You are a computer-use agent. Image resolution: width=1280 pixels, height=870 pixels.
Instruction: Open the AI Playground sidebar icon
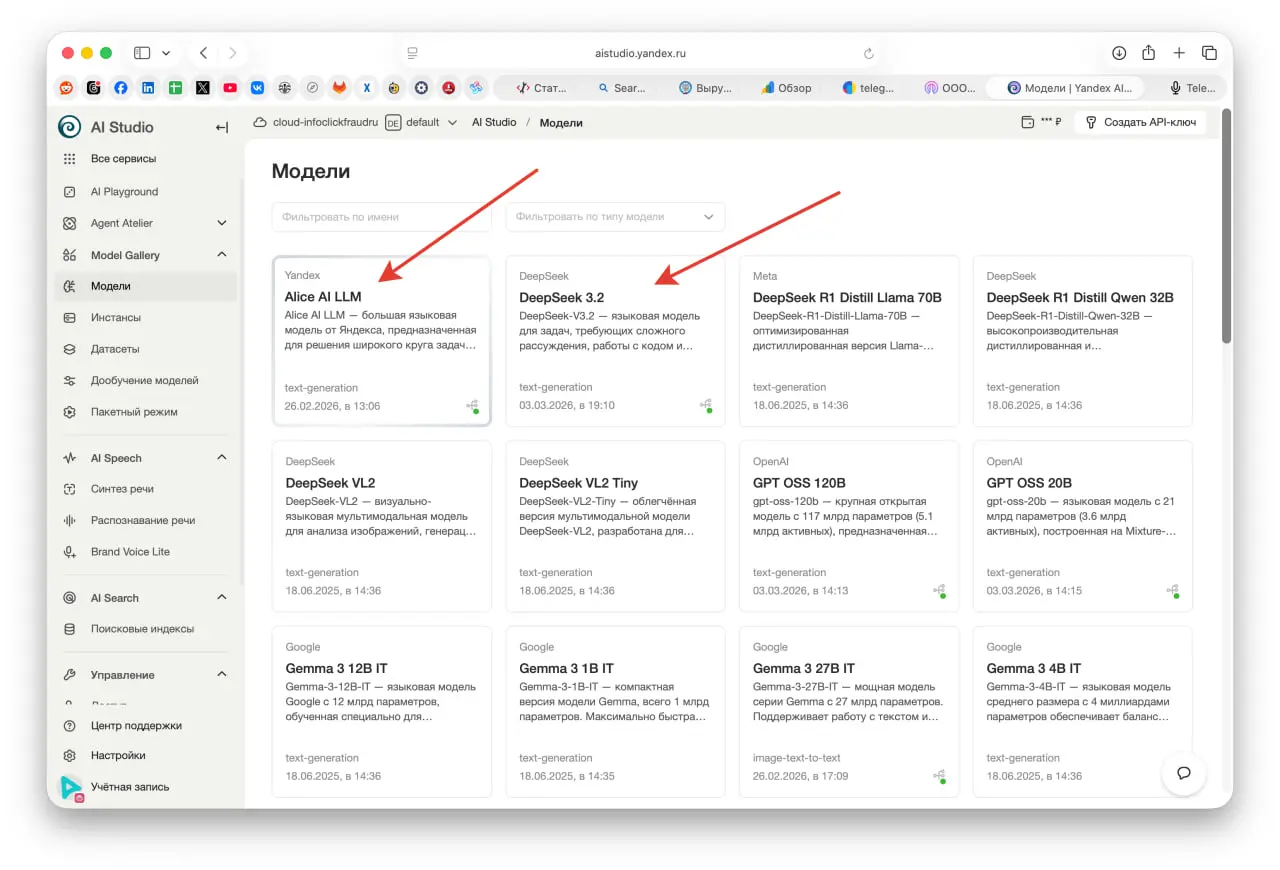[x=69, y=192]
